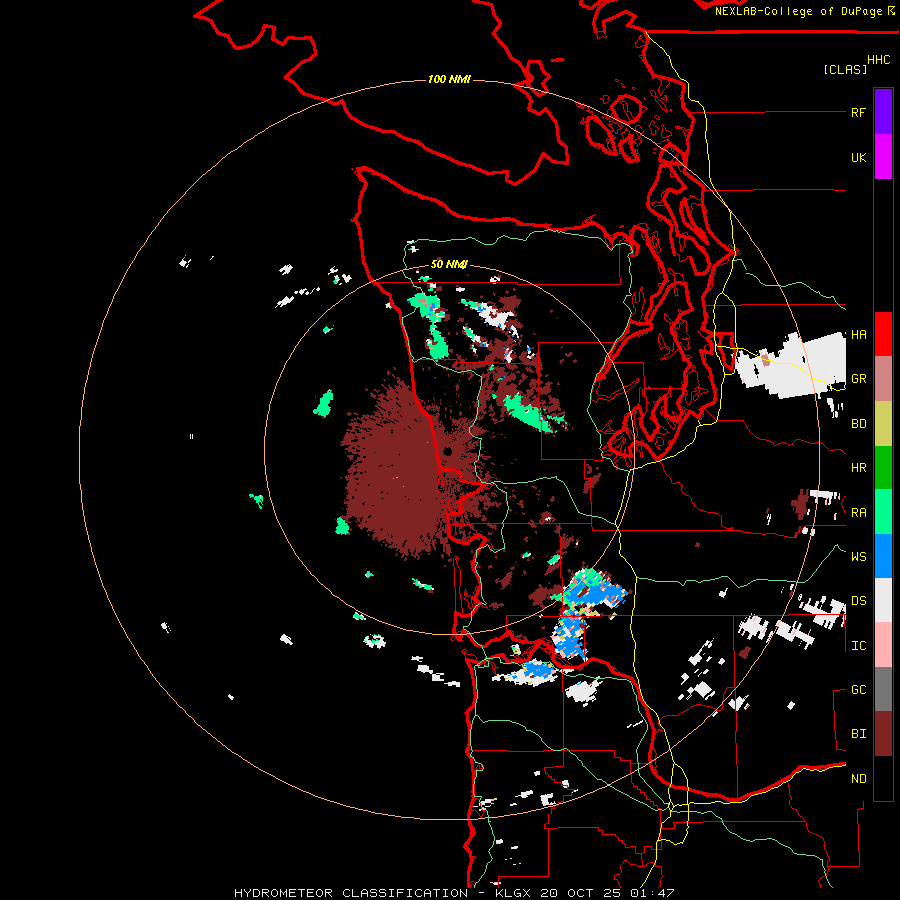
Task: Click the HHC product code label
Action: (879, 60)
